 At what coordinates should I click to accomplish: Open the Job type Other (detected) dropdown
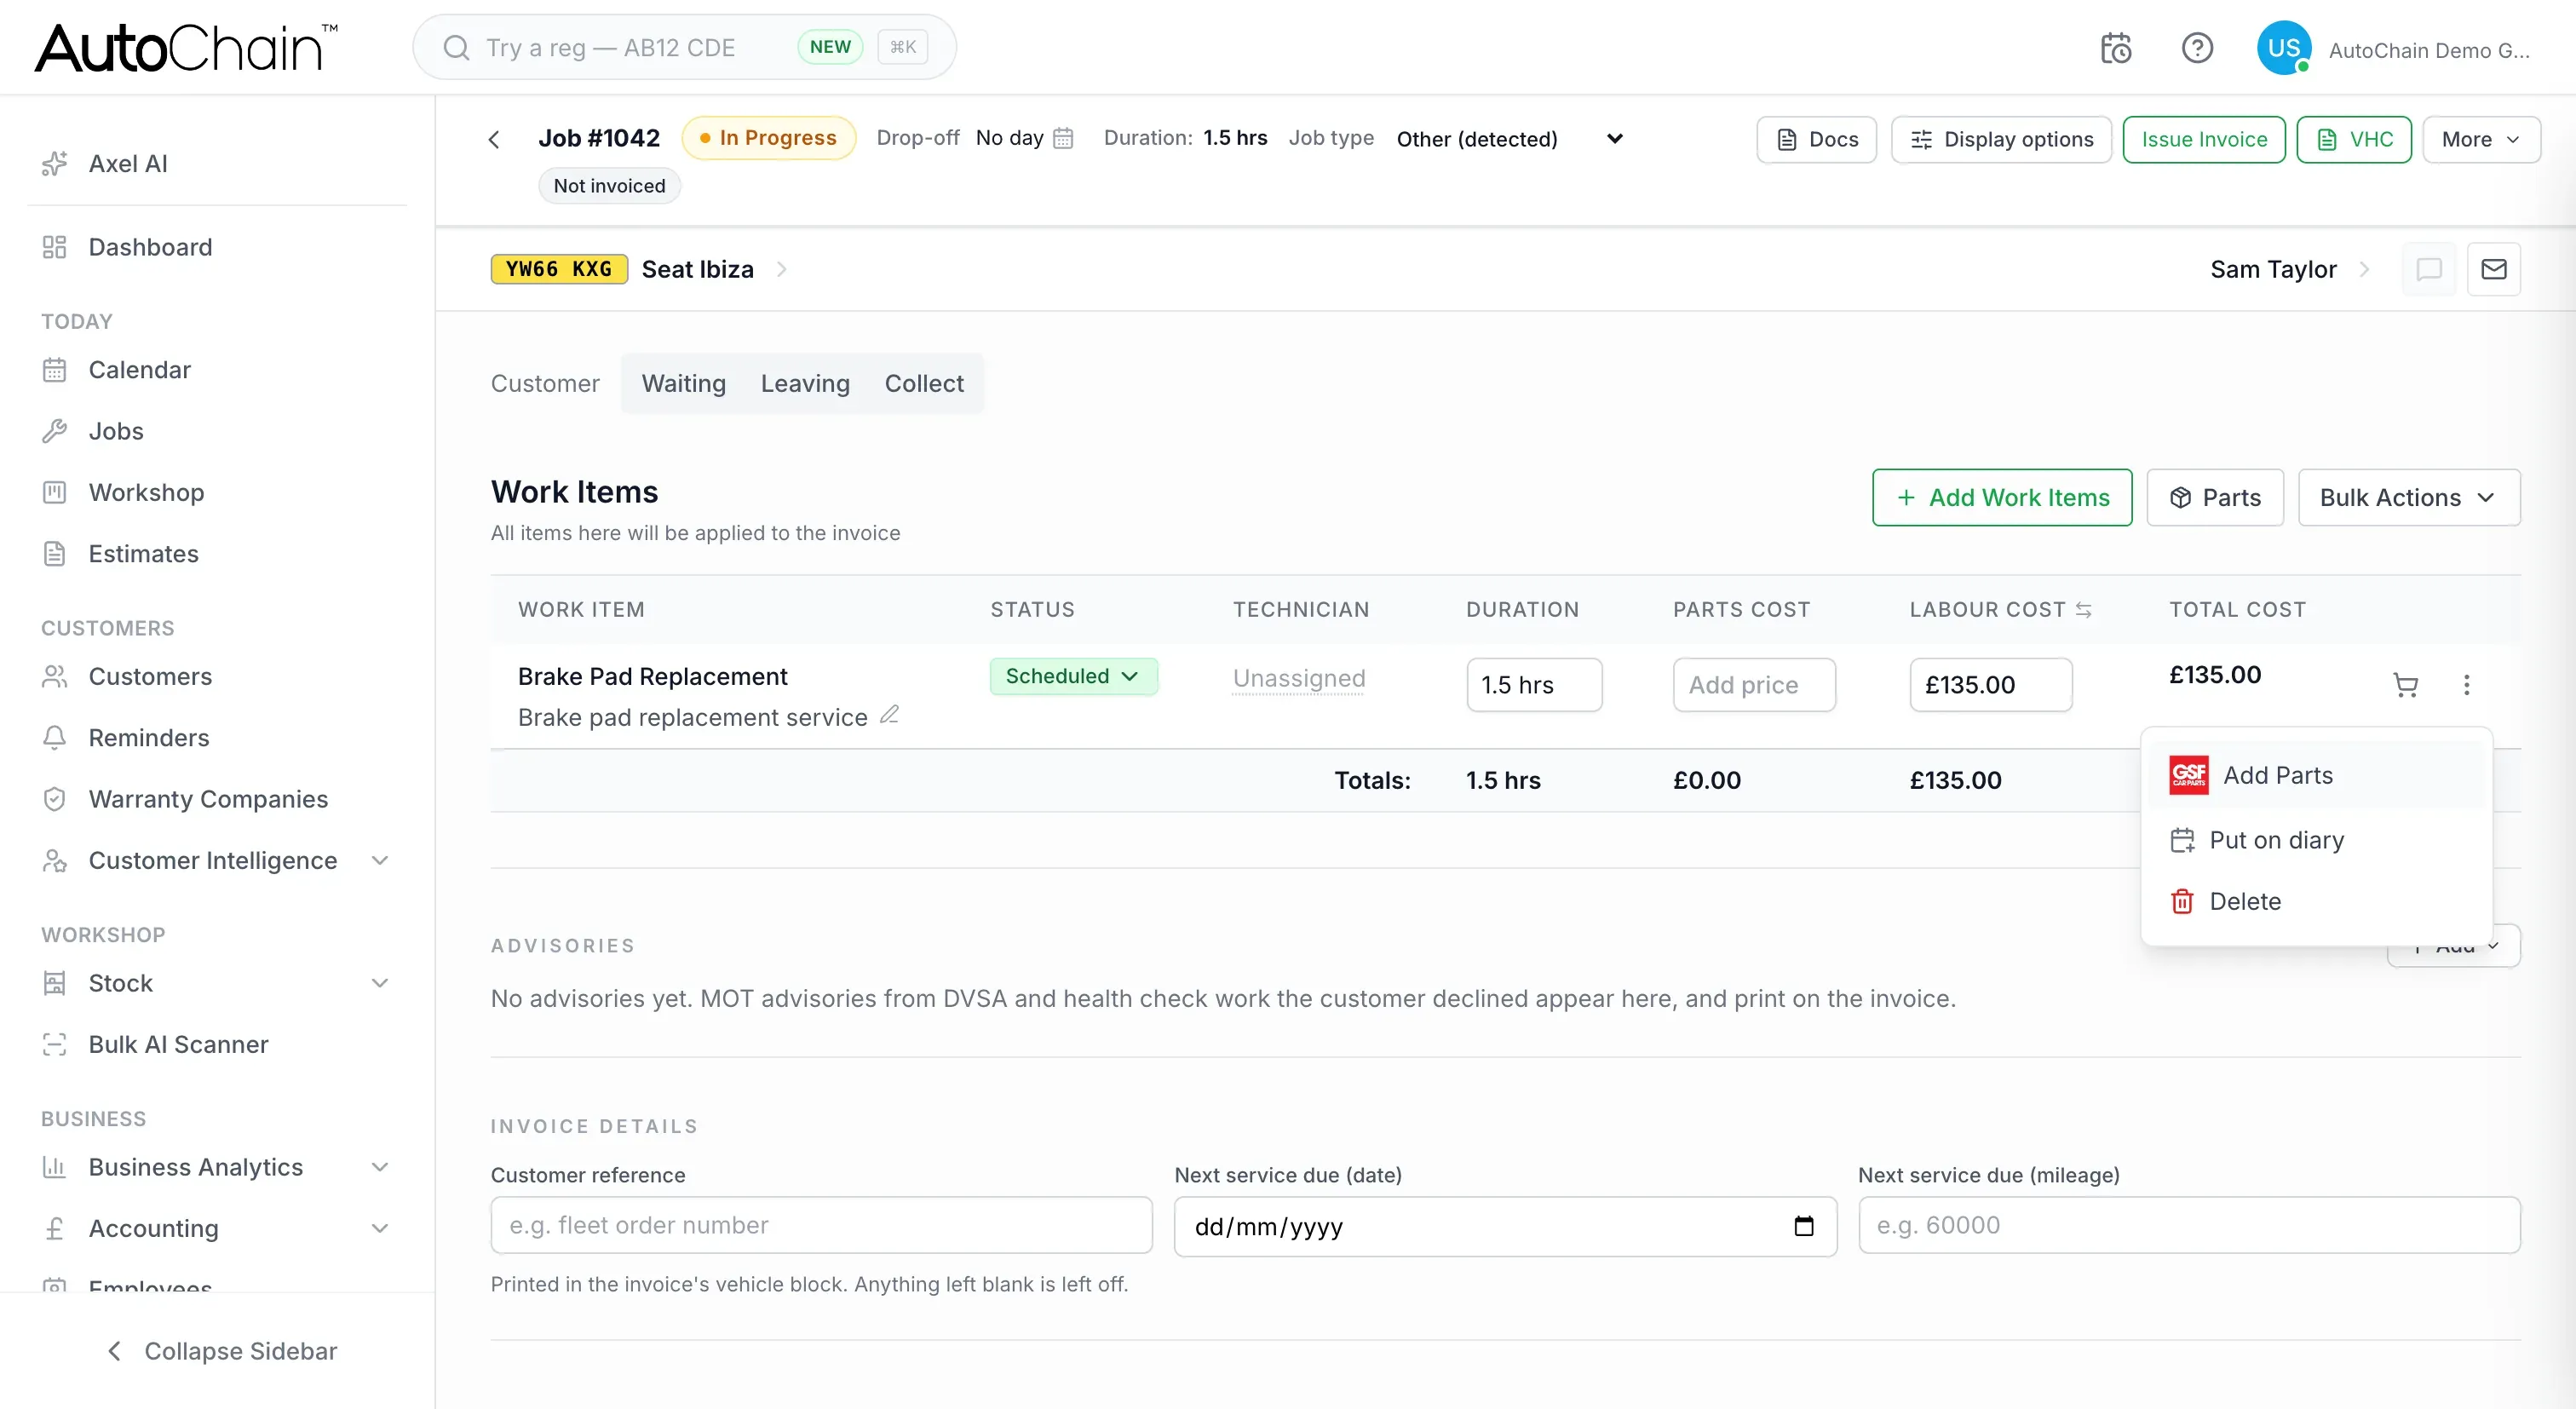tap(1510, 139)
